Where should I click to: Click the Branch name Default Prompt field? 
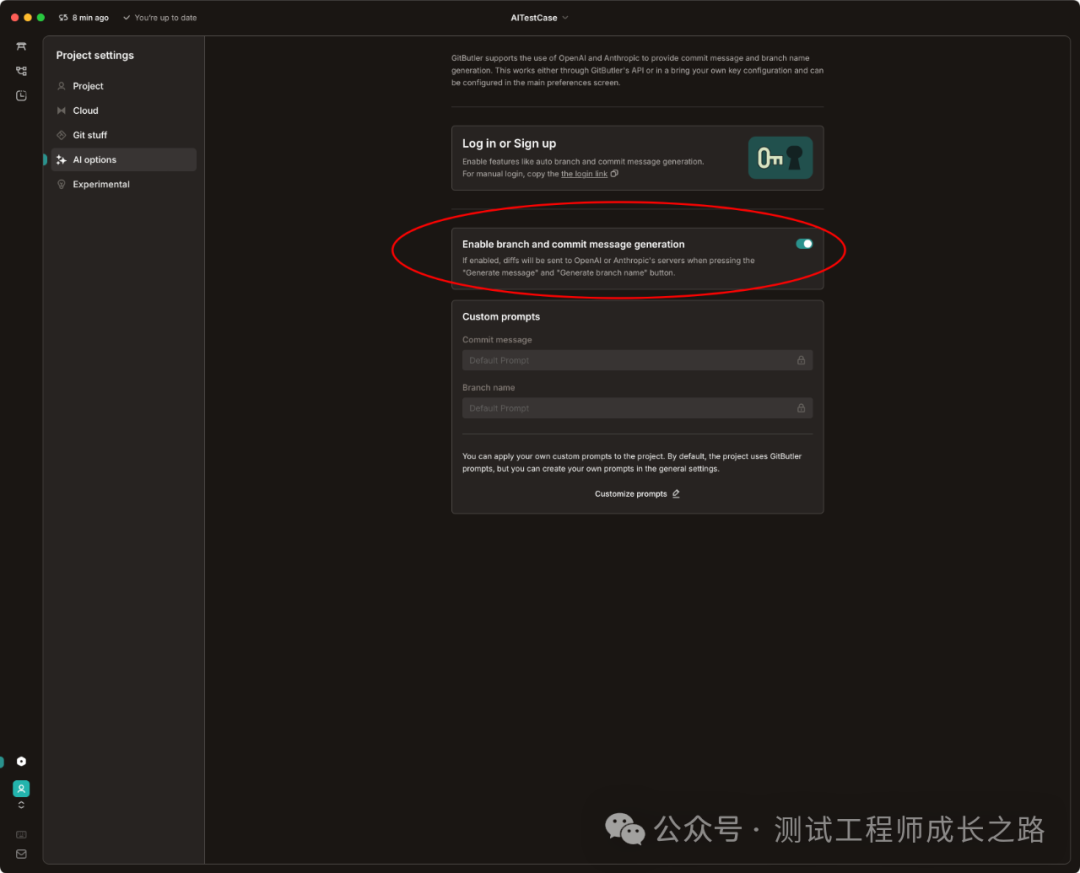click(x=637, y=409)
